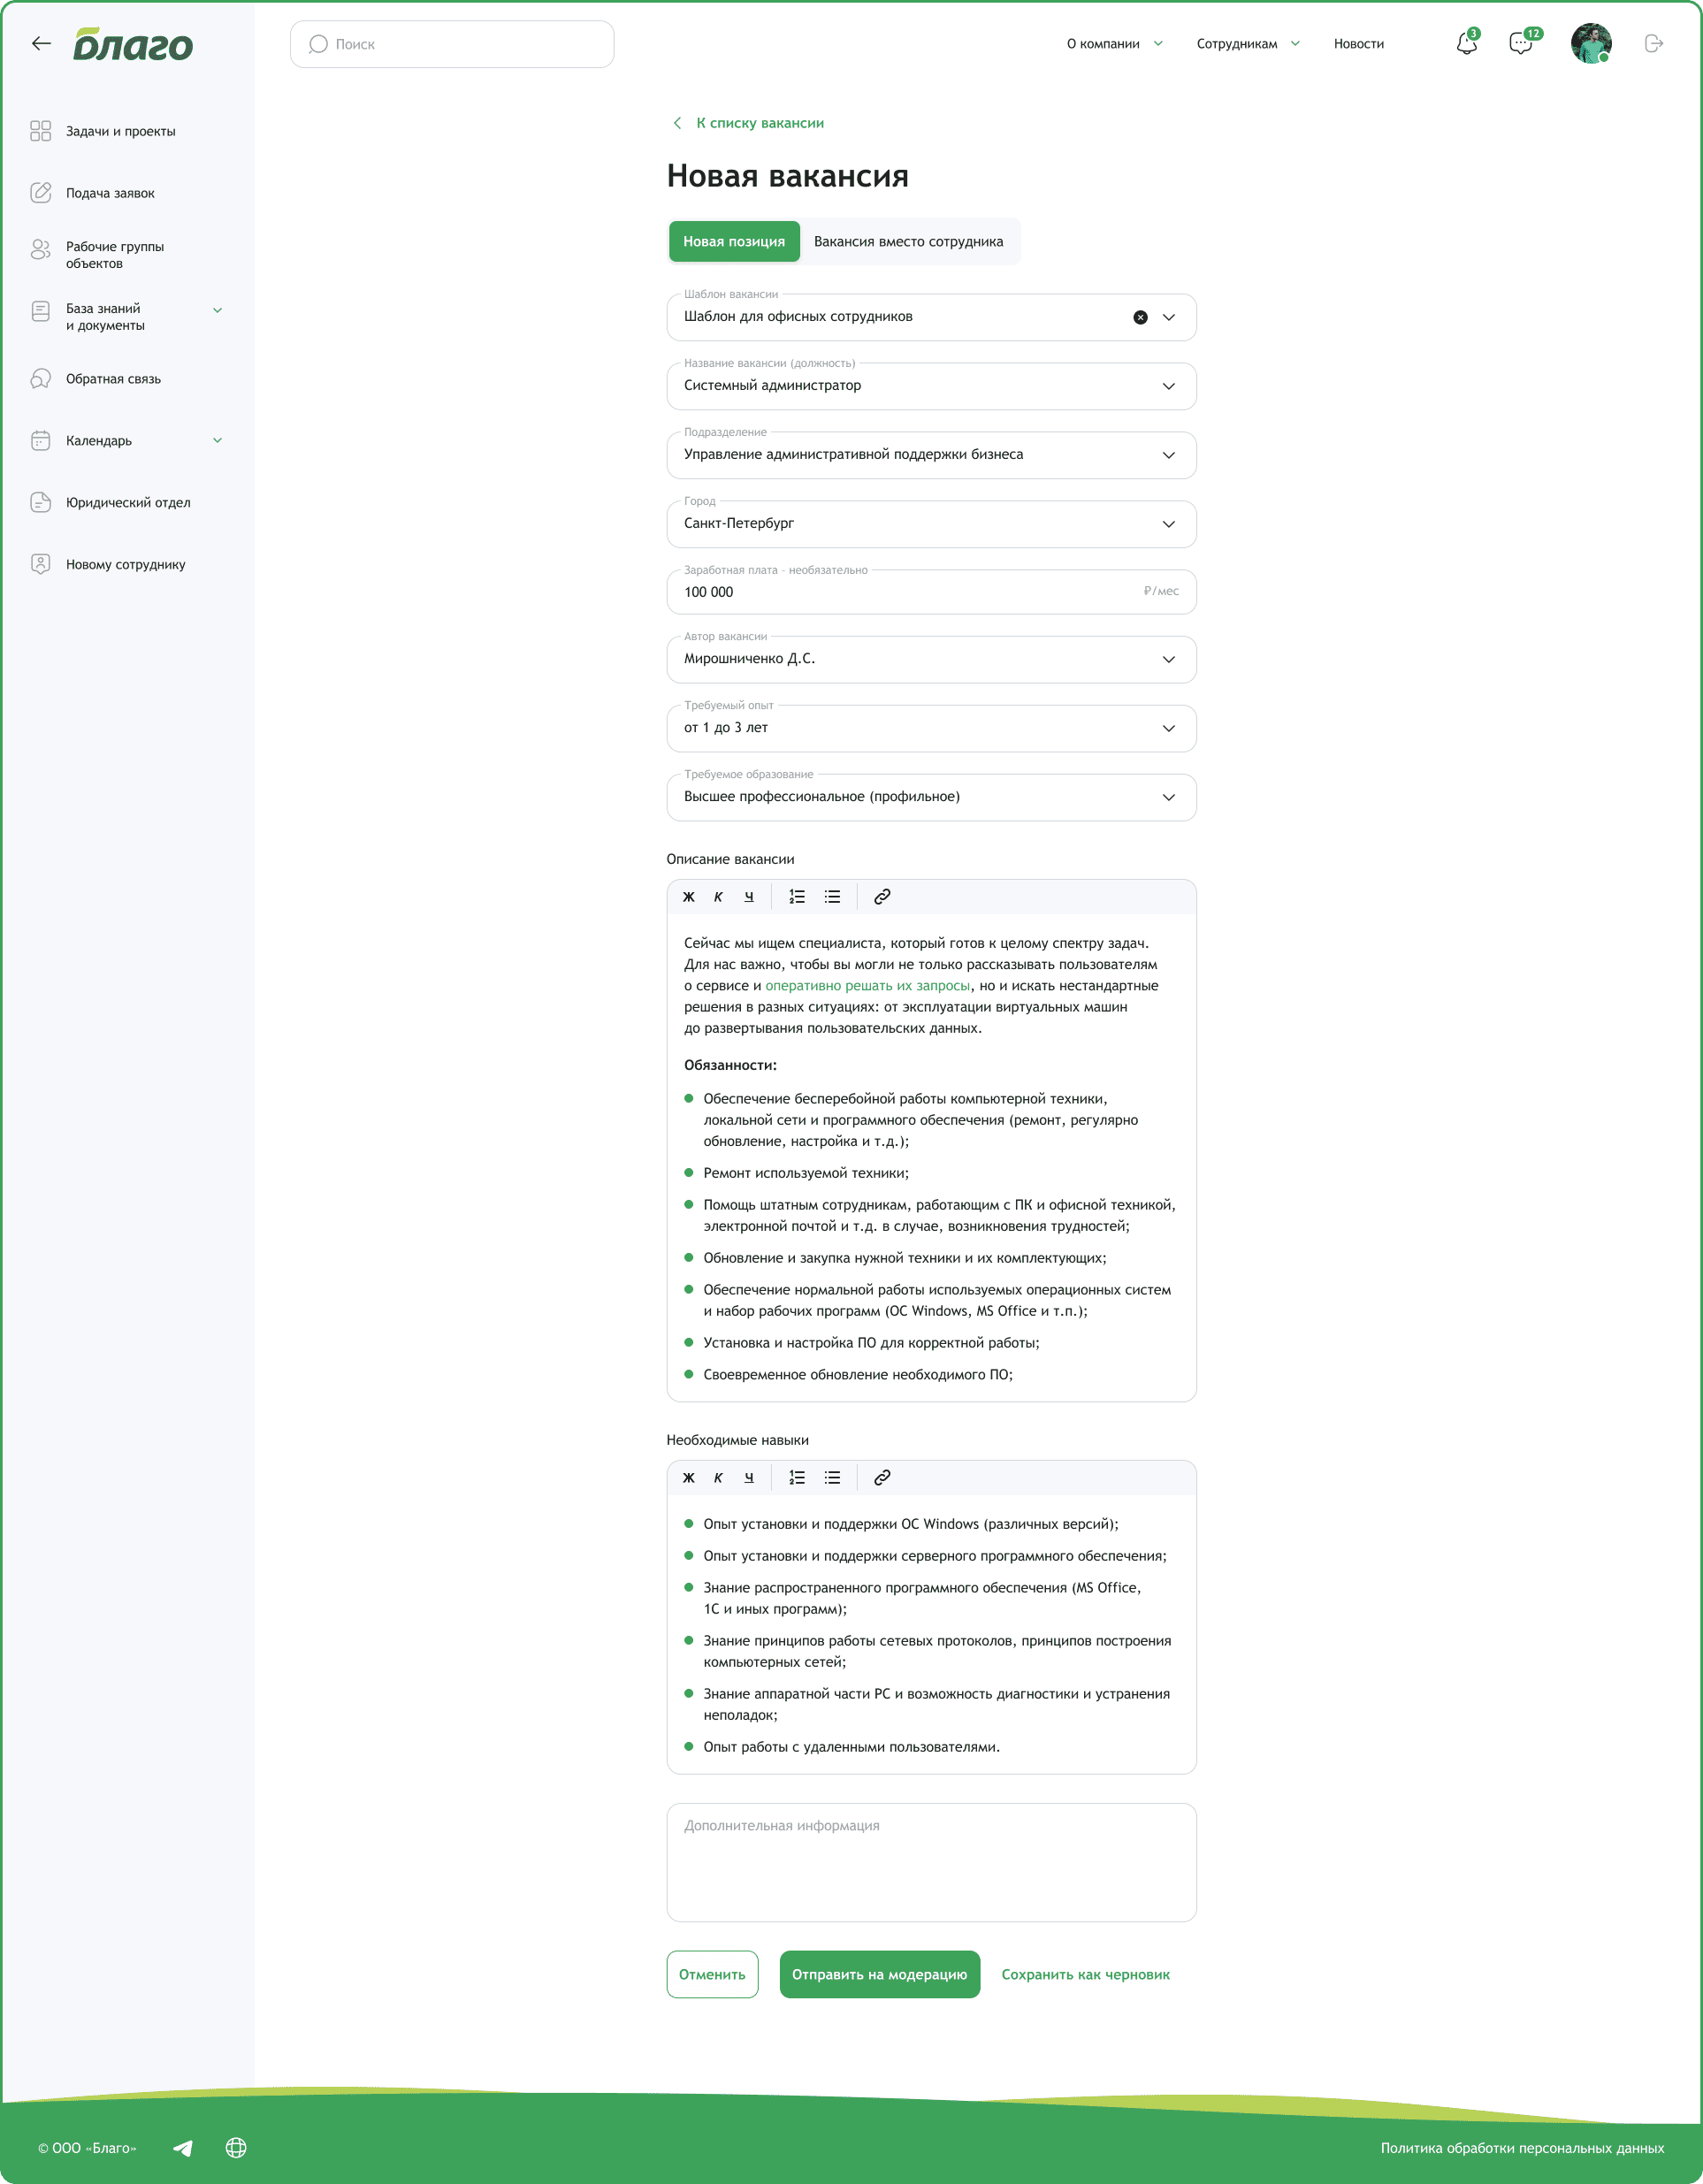Click the Обязанности: heading in description
1703x2184 pixels.
click(730, 1066)
